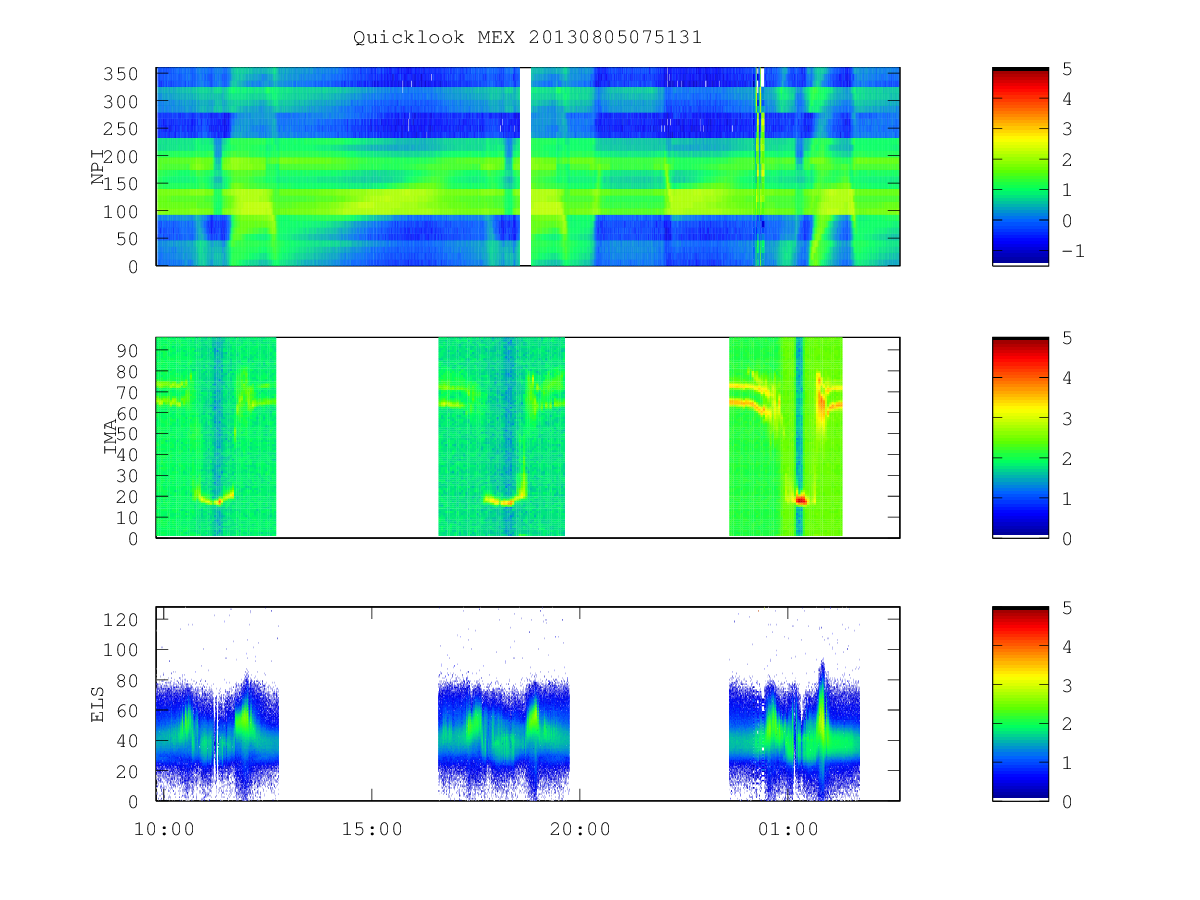The image size is (1200, 900).
Task: Click the NPI panel color bar
Action: 1020,166
